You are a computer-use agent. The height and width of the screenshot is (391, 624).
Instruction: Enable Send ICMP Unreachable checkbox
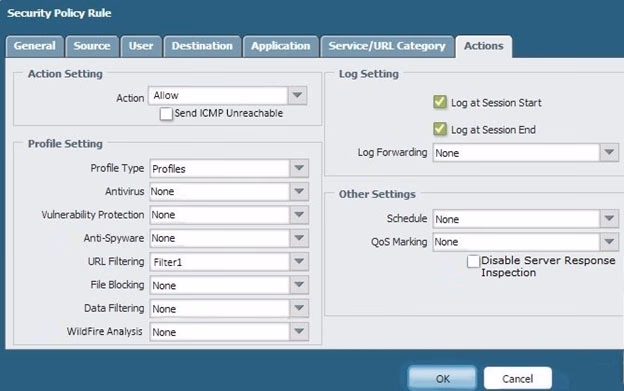(x=166, y=114)
